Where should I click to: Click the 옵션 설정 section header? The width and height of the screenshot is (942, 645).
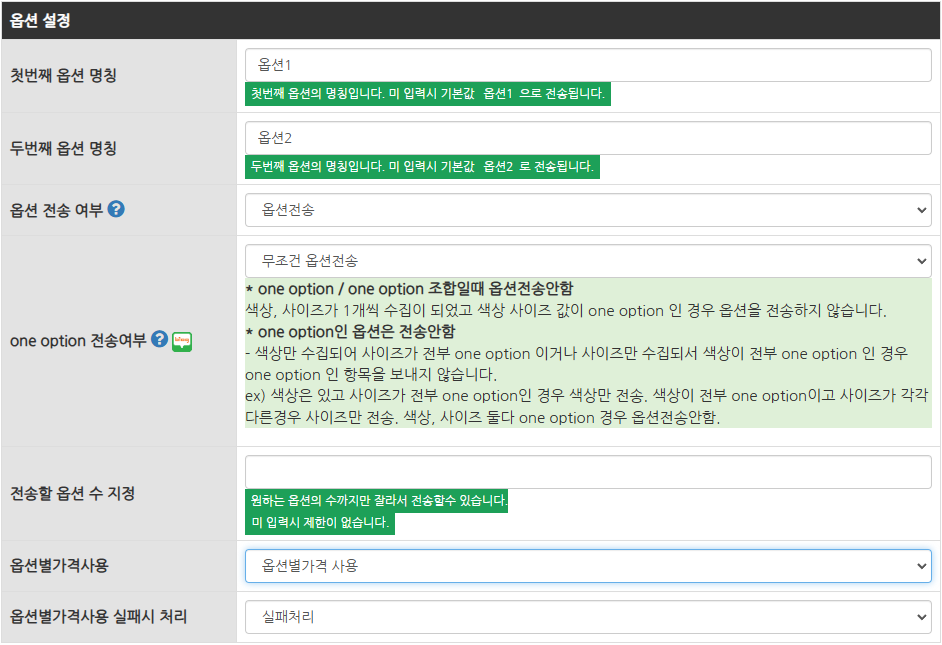coord(38,20)
